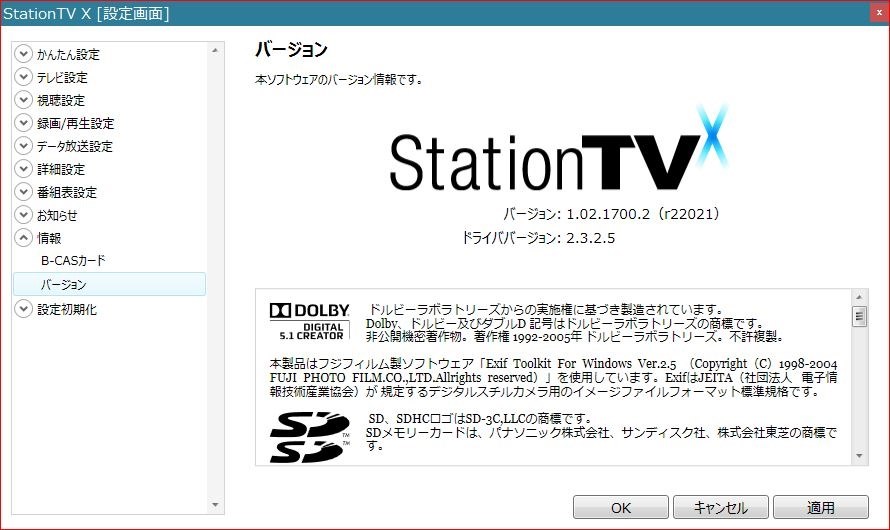Select the バージョン item in sidebar

coord(110,284)
